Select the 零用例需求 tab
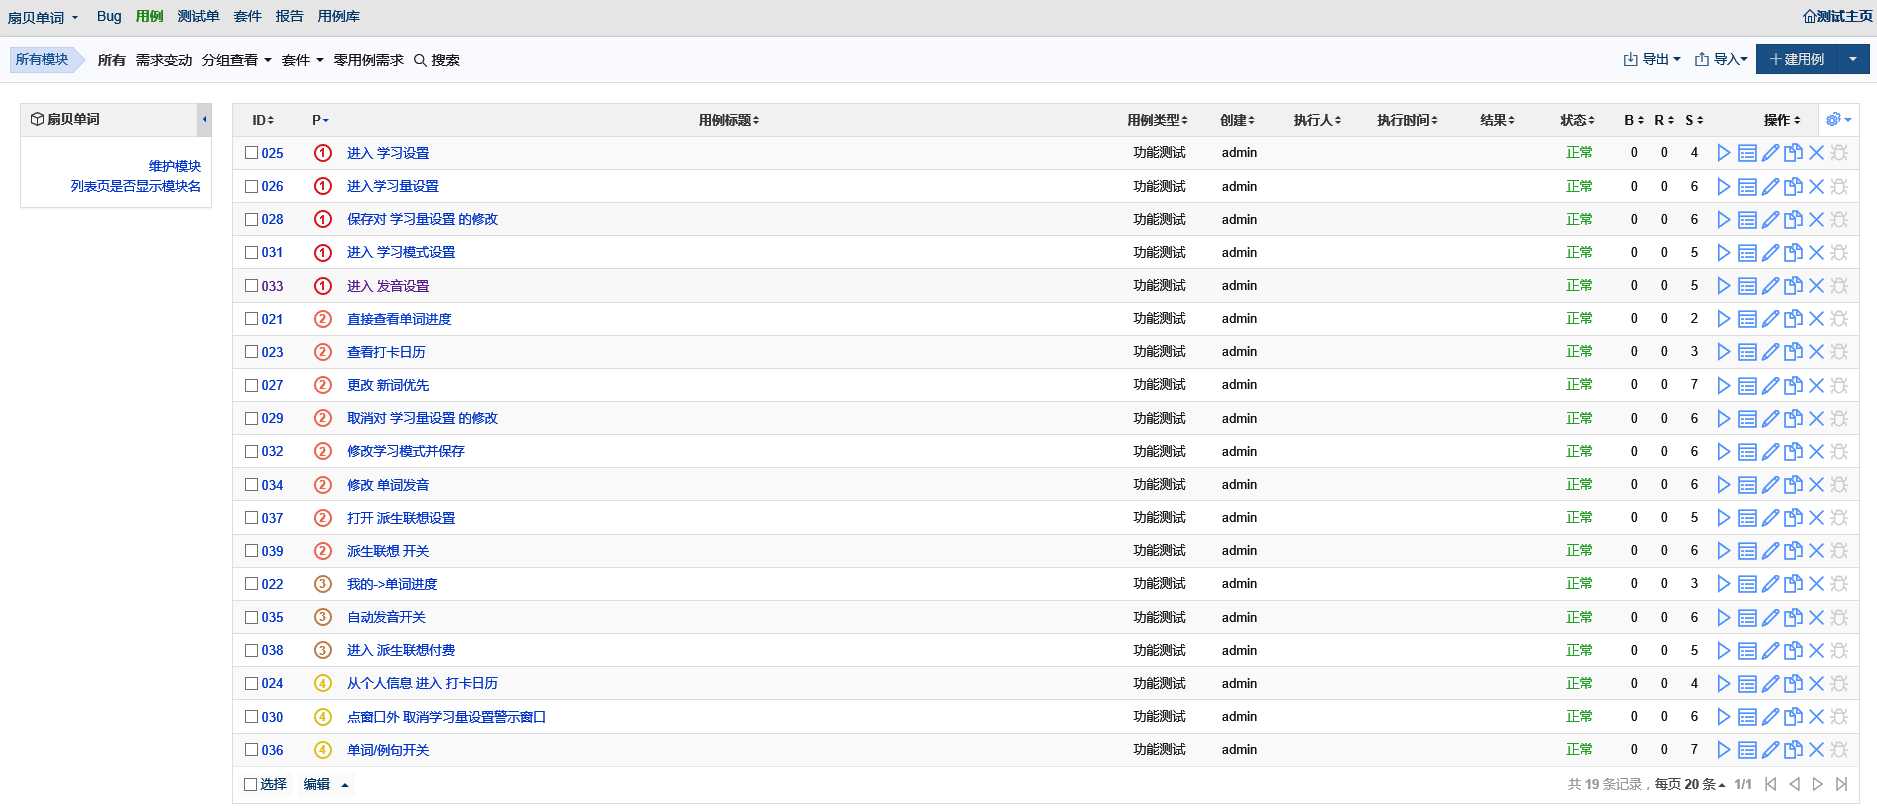 [368, 60]
